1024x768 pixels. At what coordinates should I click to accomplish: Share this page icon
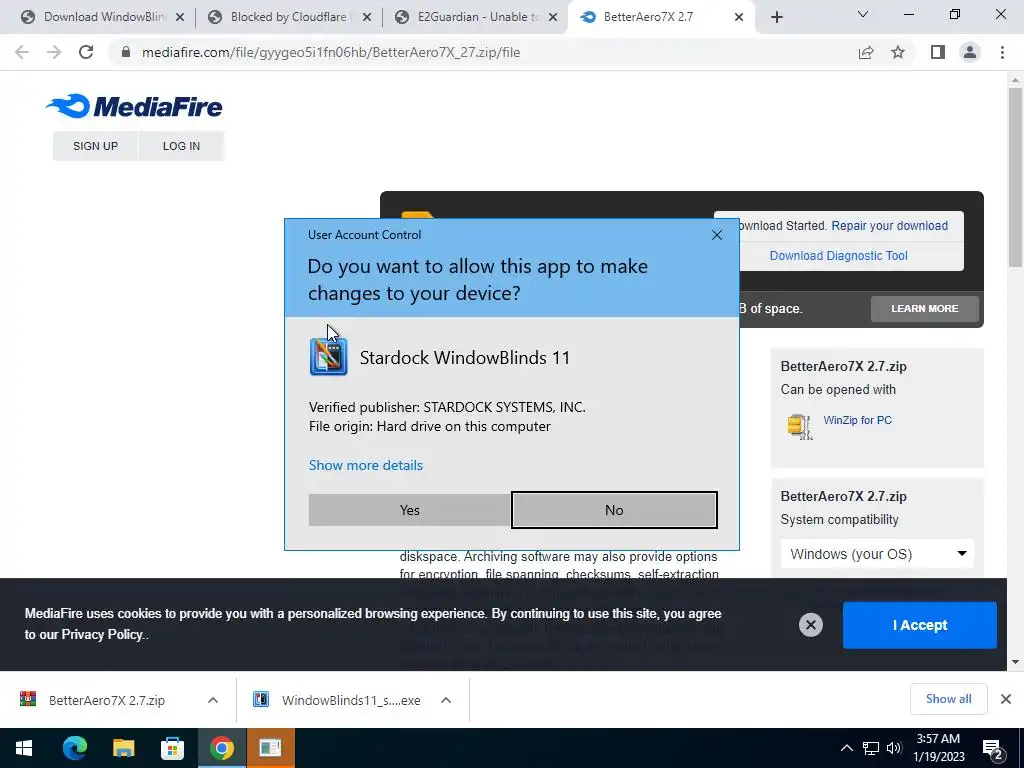click(x=866, y=52)
